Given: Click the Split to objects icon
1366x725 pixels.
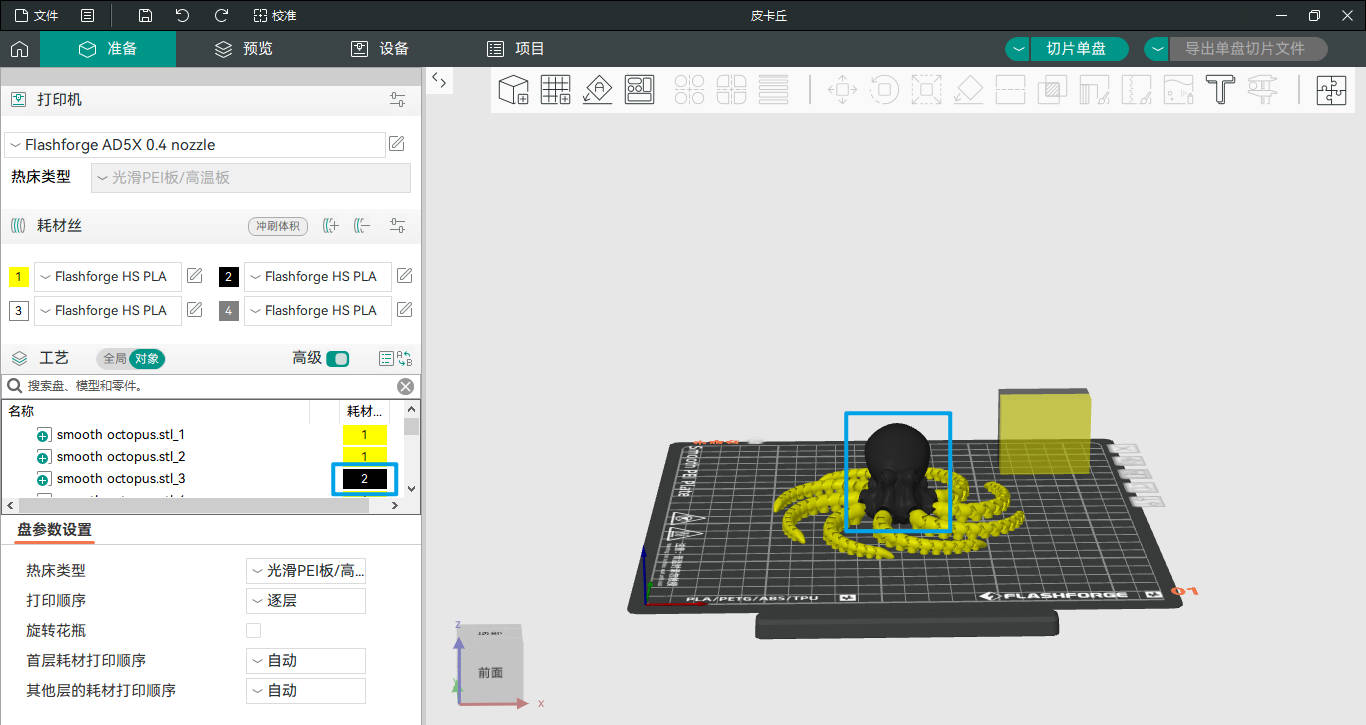Looking at the screenshot, I should [x=689, y=90].
